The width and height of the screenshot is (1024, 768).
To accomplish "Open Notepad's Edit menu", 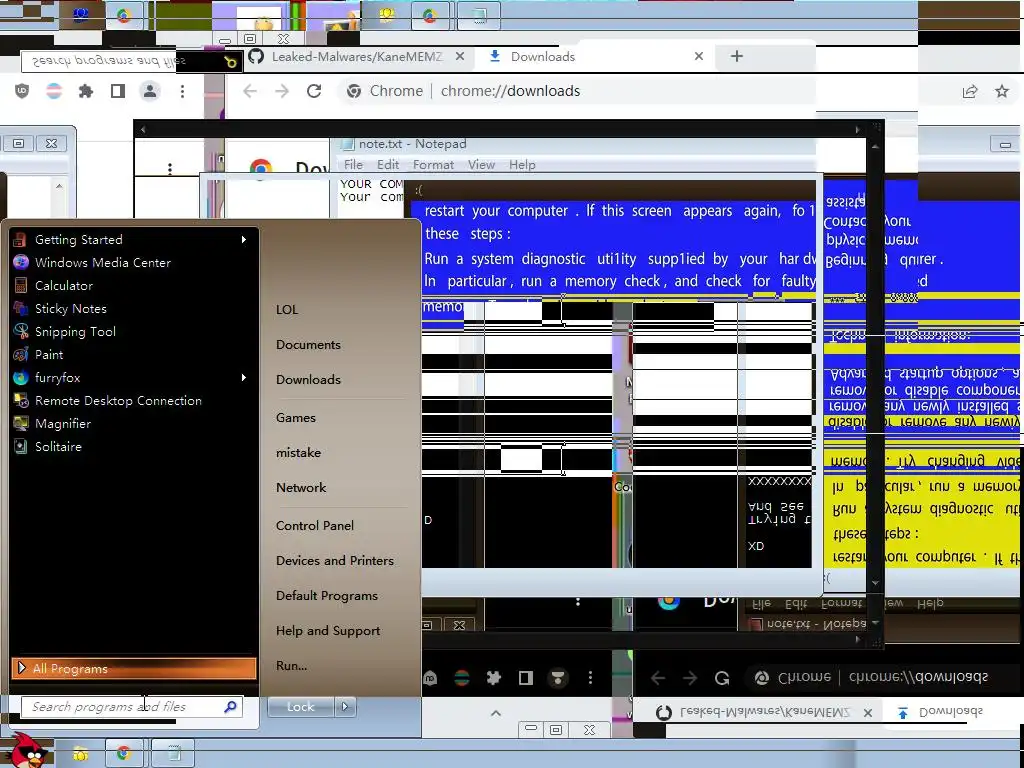I will pyautogui.click(x=388, y=165).
